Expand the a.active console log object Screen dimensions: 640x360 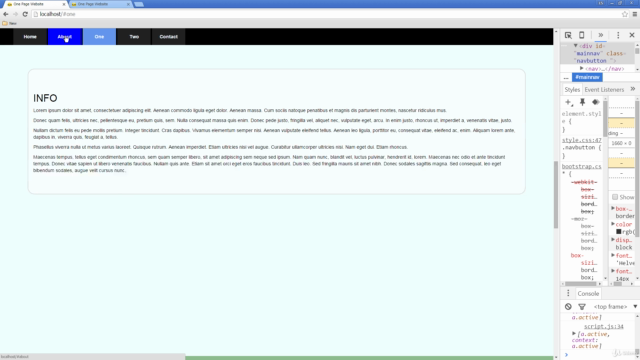(x=574, y=333)
